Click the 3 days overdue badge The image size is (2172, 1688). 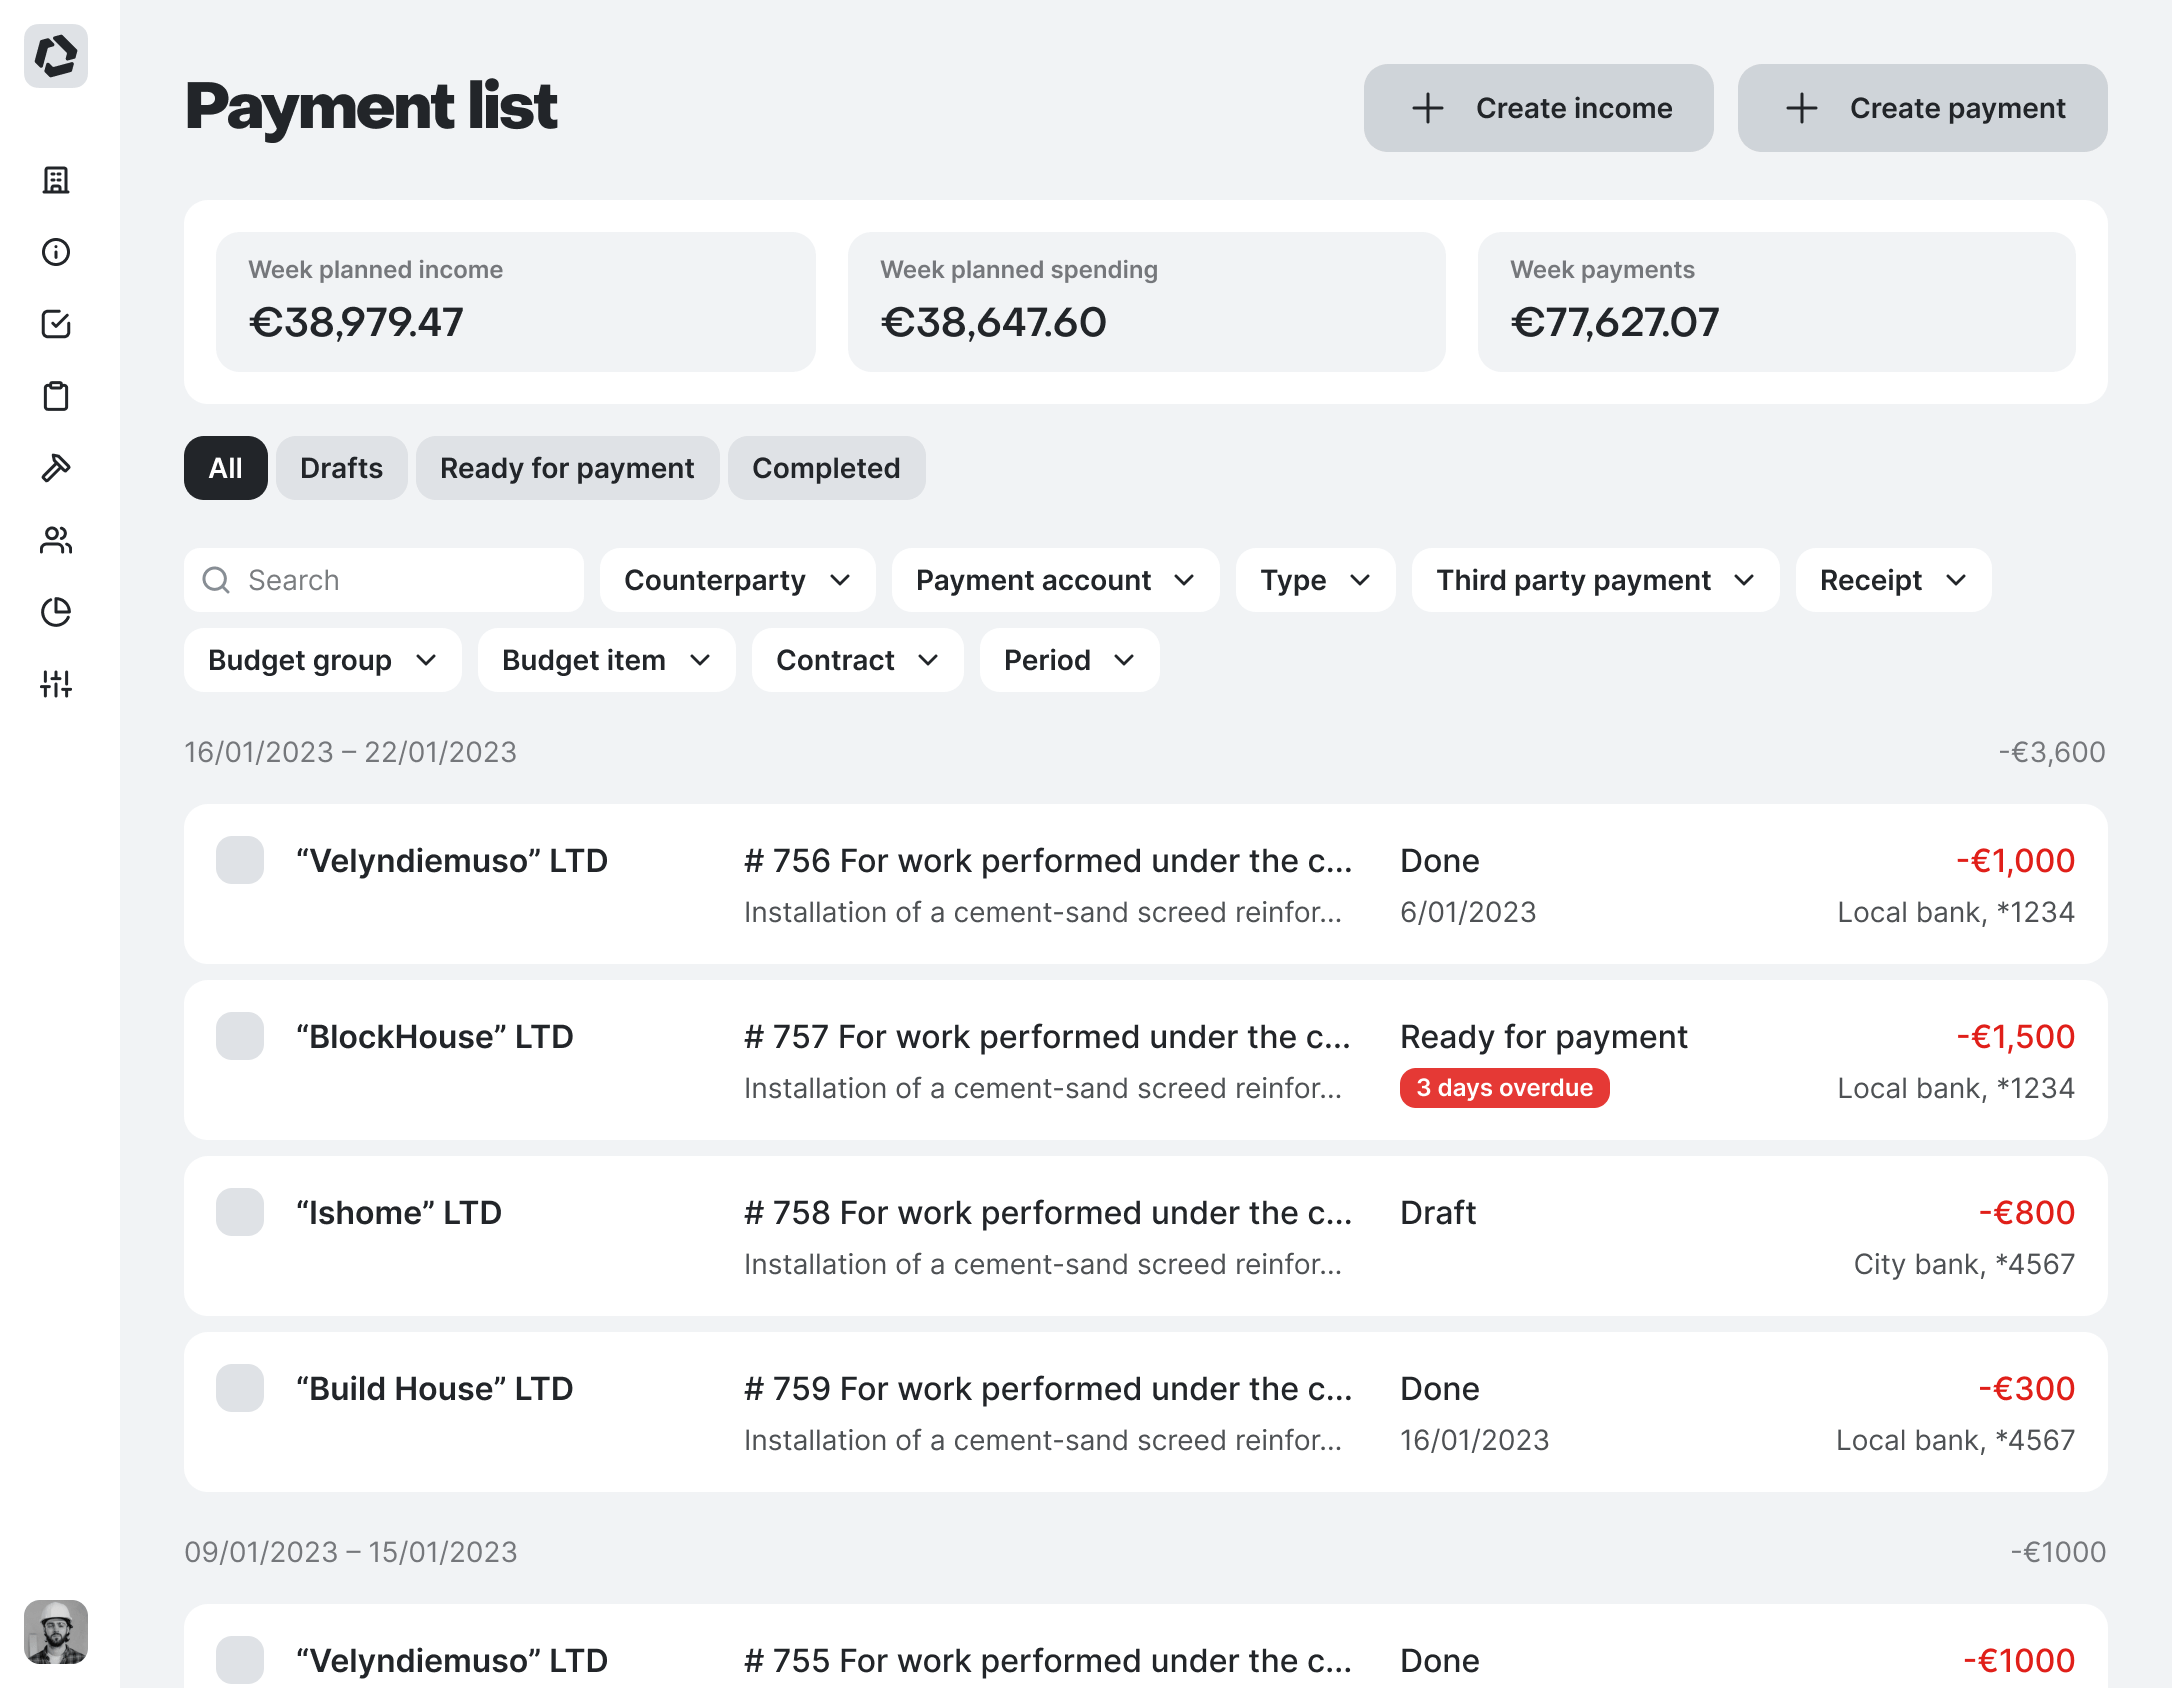(1505, 1088)
